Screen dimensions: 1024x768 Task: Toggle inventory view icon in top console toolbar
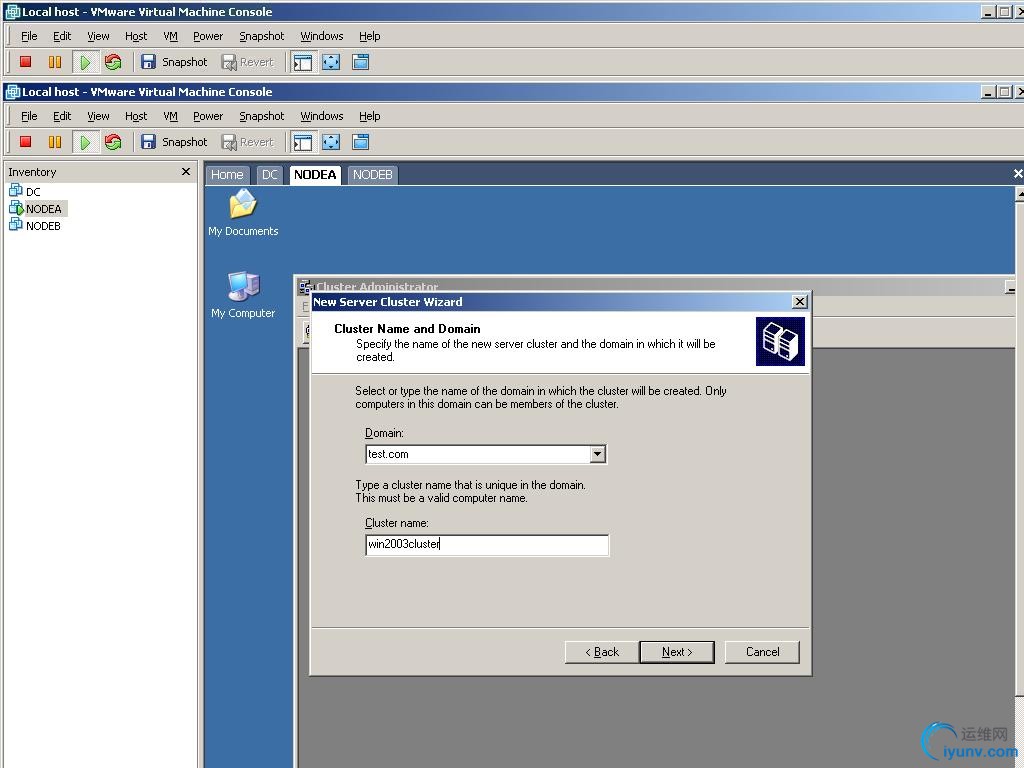302,62
